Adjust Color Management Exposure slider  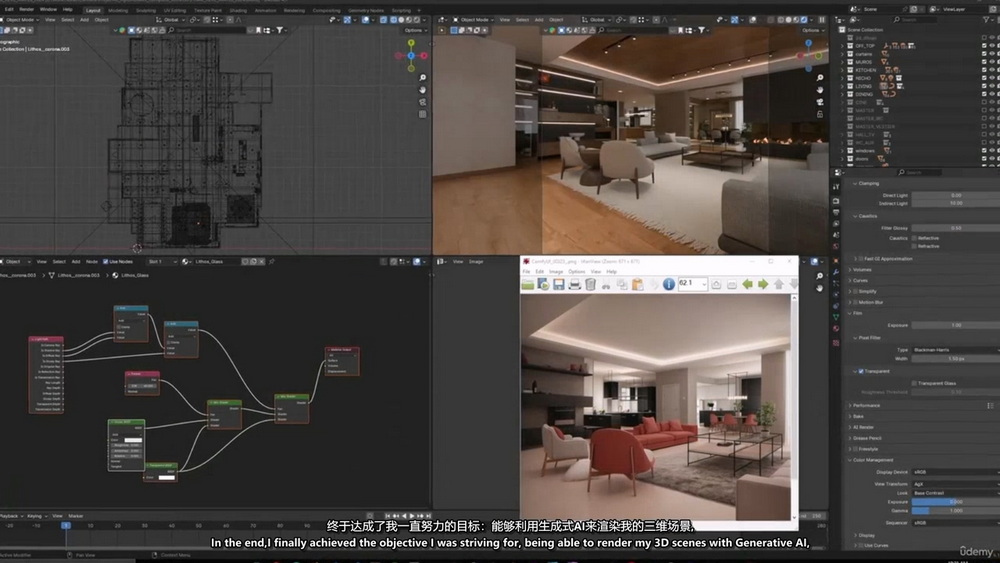[955, 502]
